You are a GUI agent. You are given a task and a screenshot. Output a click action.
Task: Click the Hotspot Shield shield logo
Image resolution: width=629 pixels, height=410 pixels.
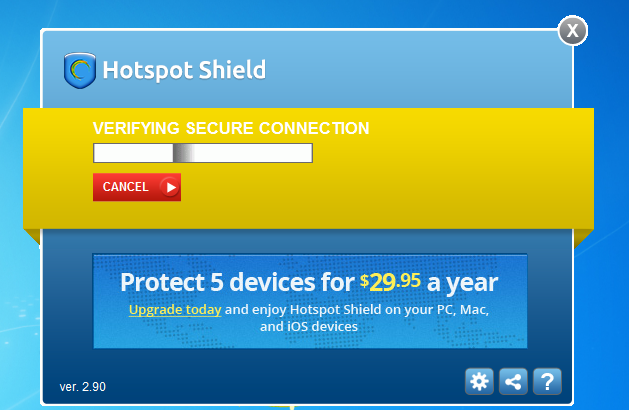pyautogui.click(x=79, y=70)
